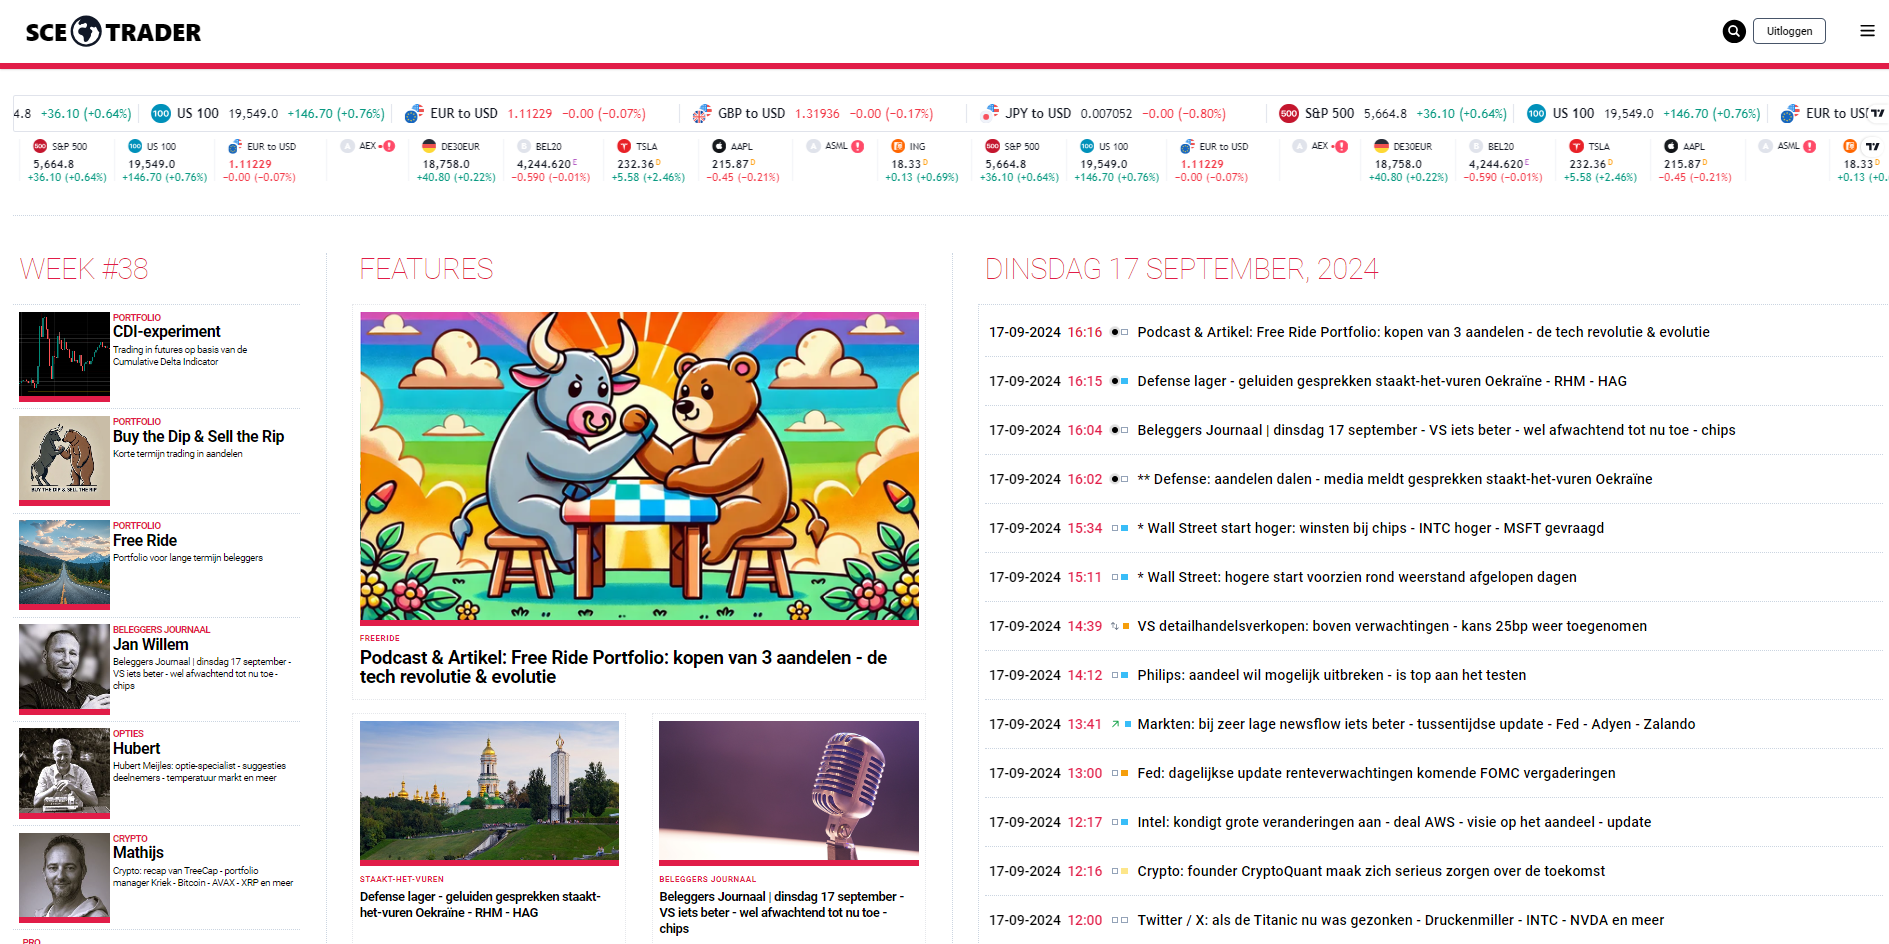This screenshot has height=944, width=1889.
Task: Click the STAAKT-HET-VUREN category label
Action: (402, 879)
